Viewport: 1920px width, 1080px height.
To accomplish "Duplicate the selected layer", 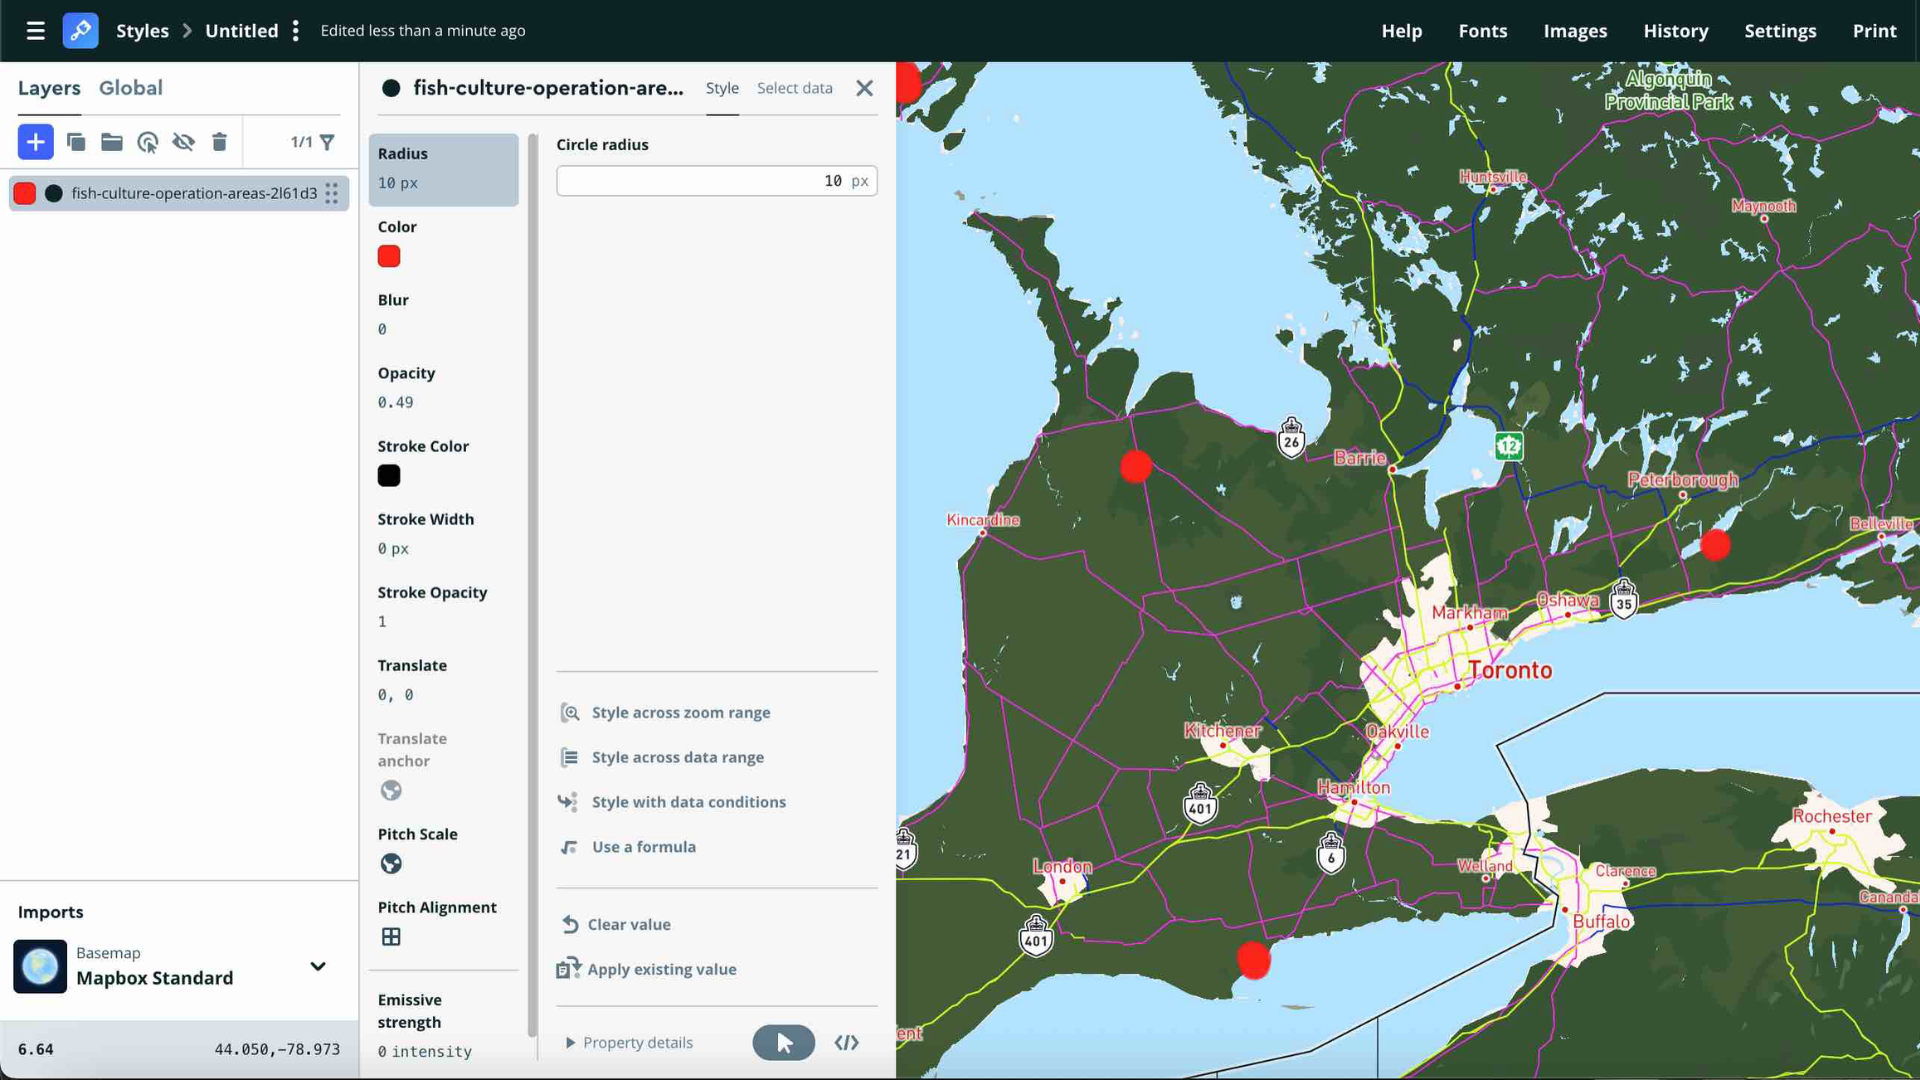I will coord(76,142).
